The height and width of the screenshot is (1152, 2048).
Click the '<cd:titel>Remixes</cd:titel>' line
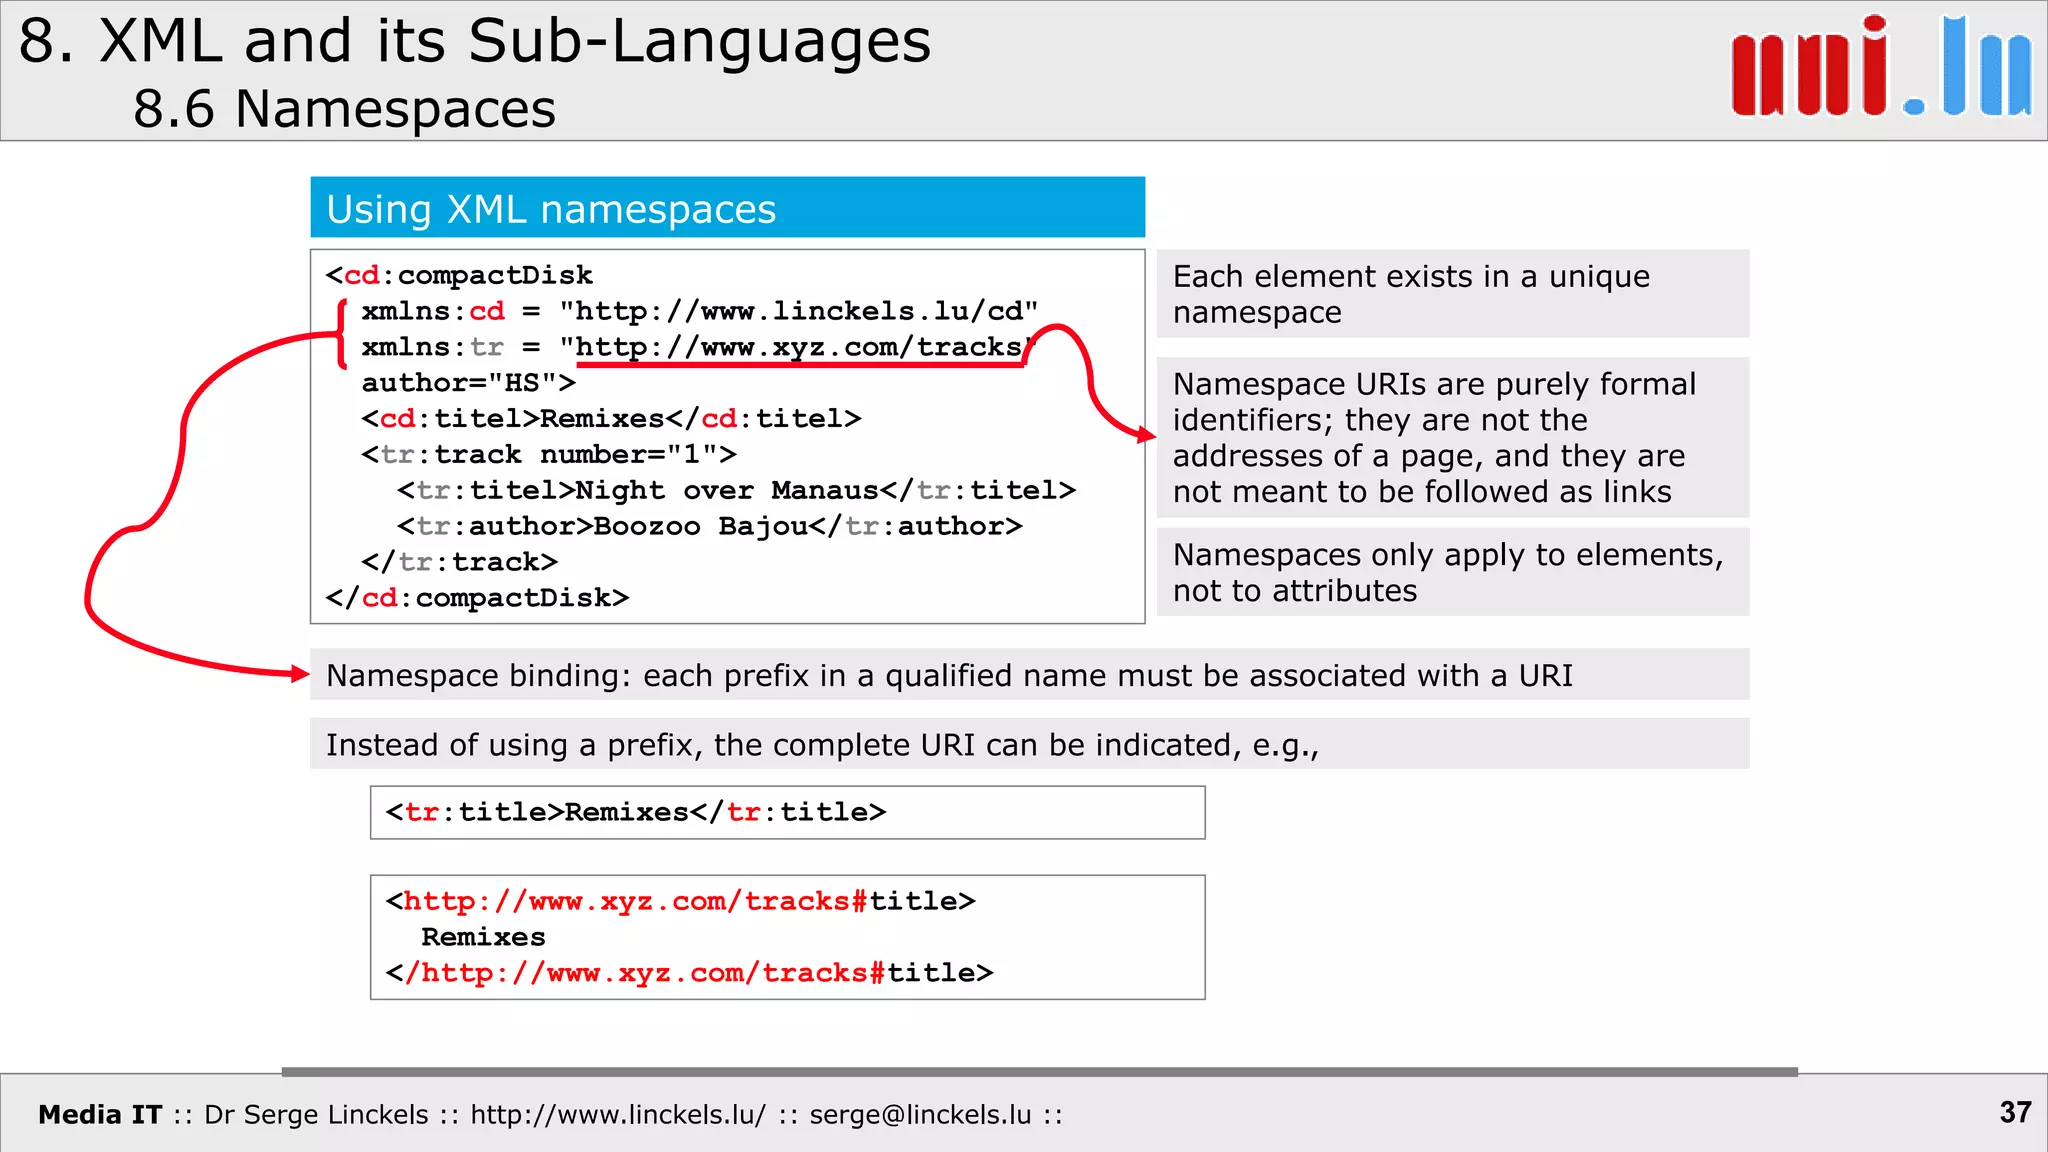coord(611,419)
